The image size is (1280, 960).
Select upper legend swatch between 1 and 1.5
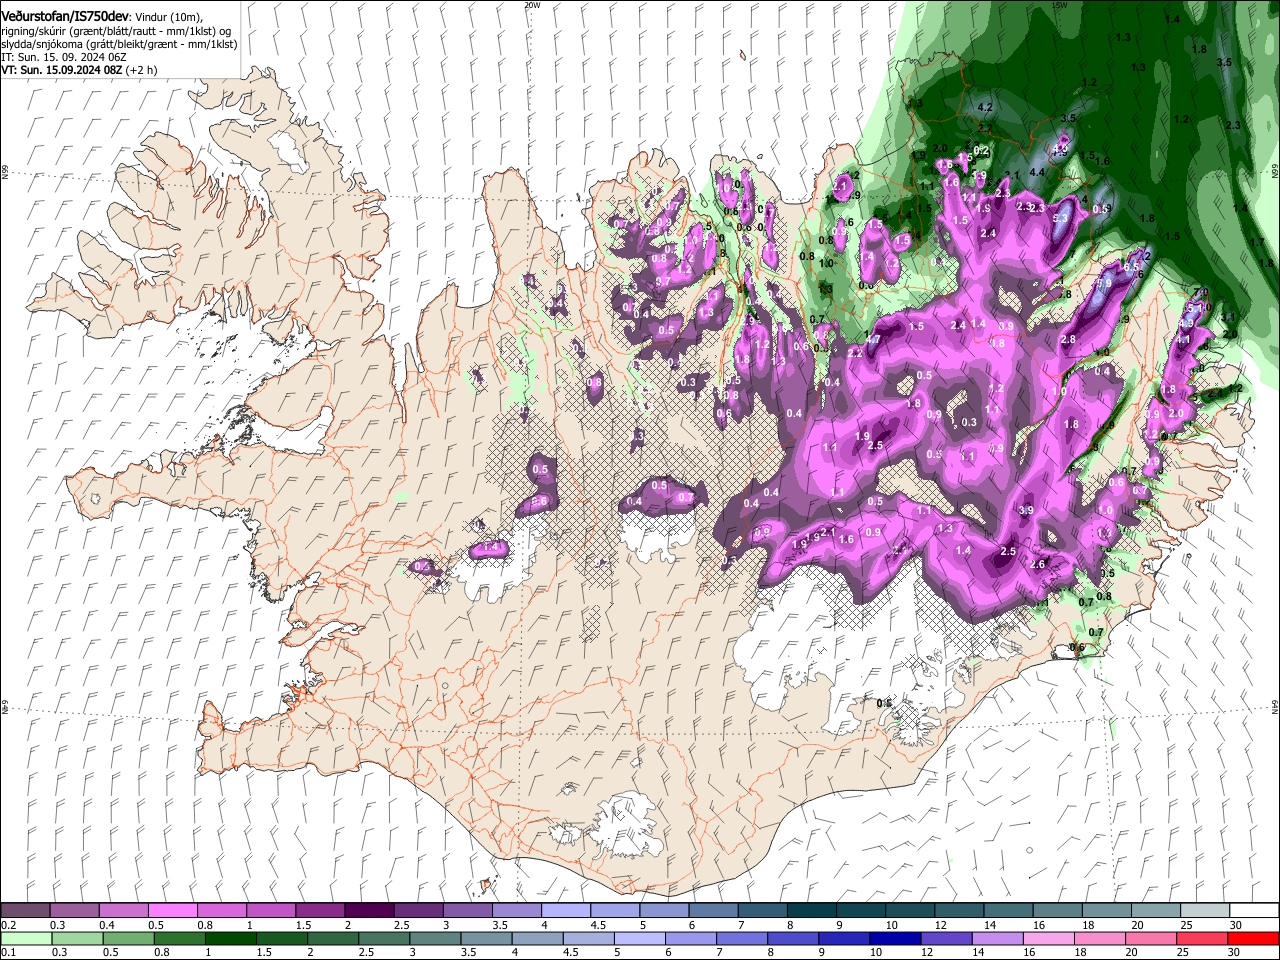point(271,911)
